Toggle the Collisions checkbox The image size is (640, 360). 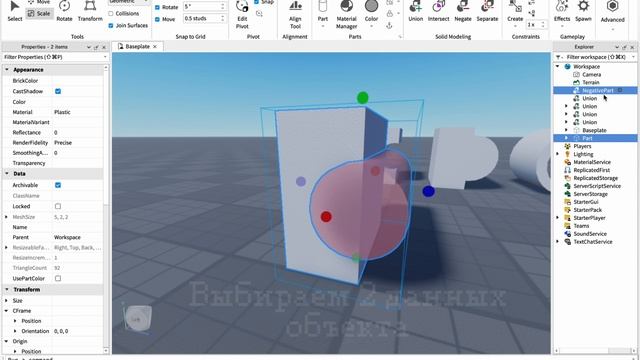point(111,13)
